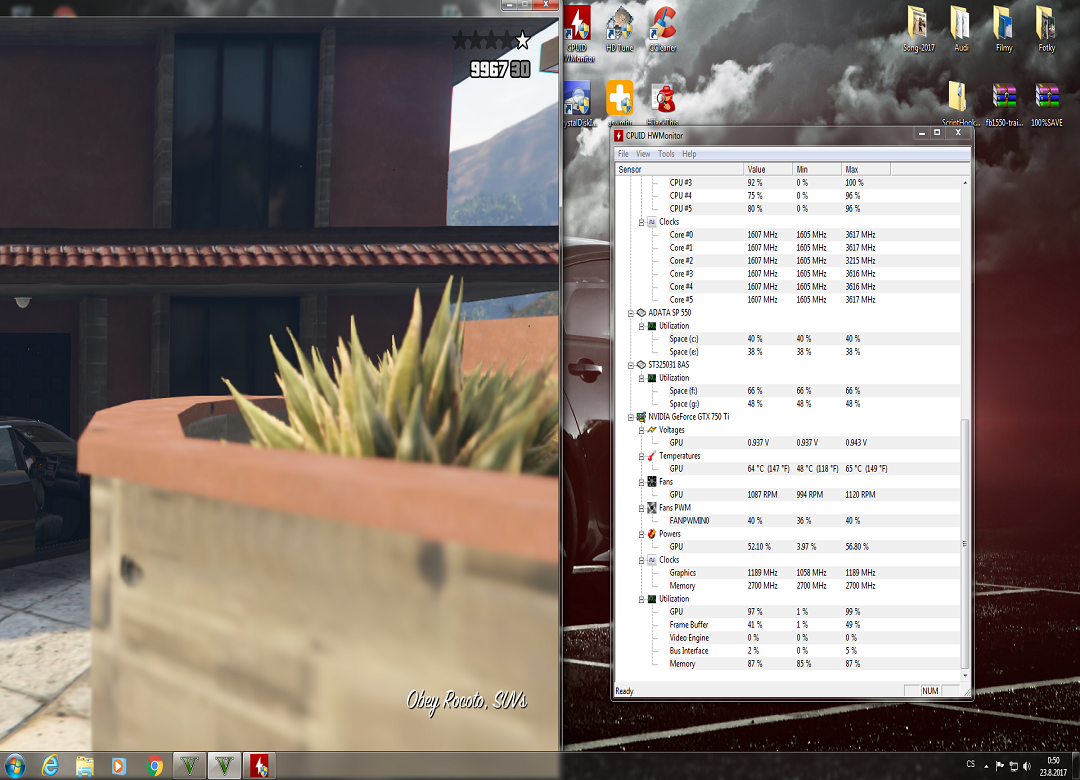Select the Fotky folder on desktop
1080x780 pixels.
pyautogui.click(x=1046, y=29)
